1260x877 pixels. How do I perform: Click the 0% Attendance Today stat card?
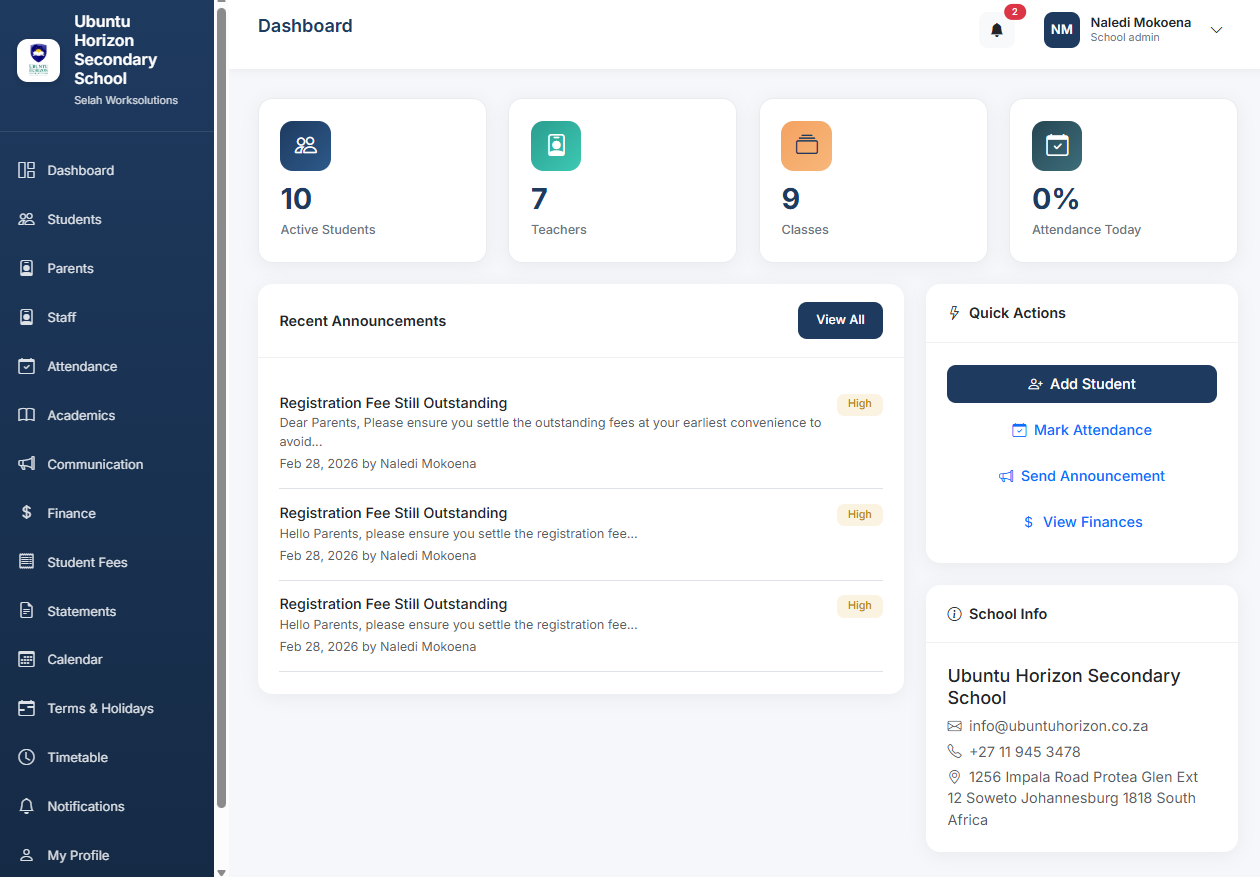click(x=1123, y=180)
